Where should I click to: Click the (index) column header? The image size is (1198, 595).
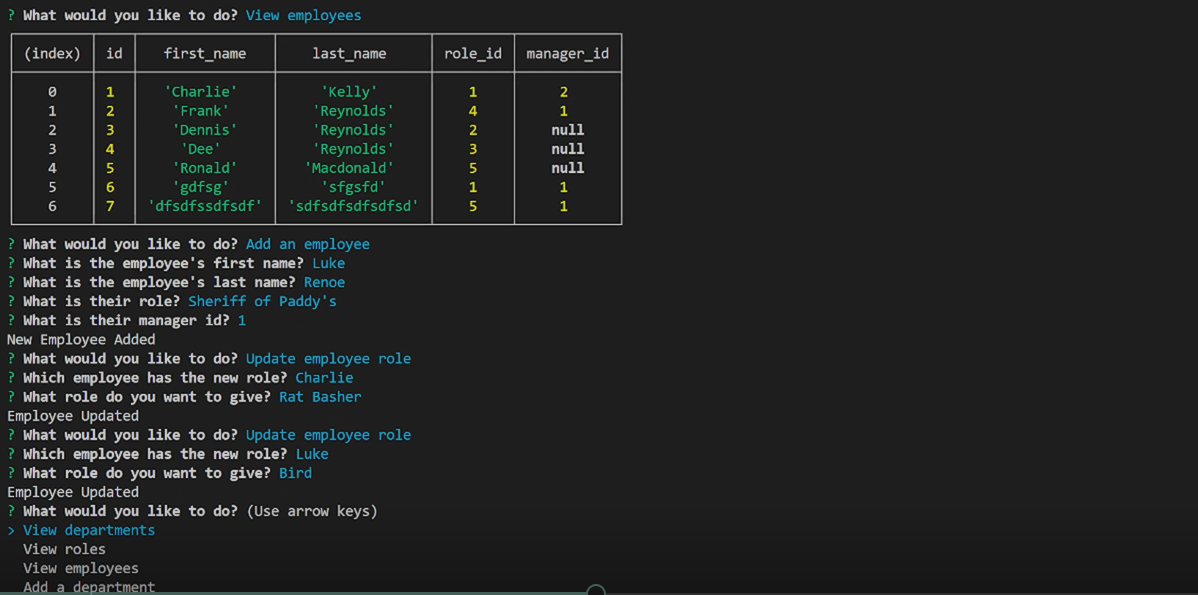tap(52, 53)
